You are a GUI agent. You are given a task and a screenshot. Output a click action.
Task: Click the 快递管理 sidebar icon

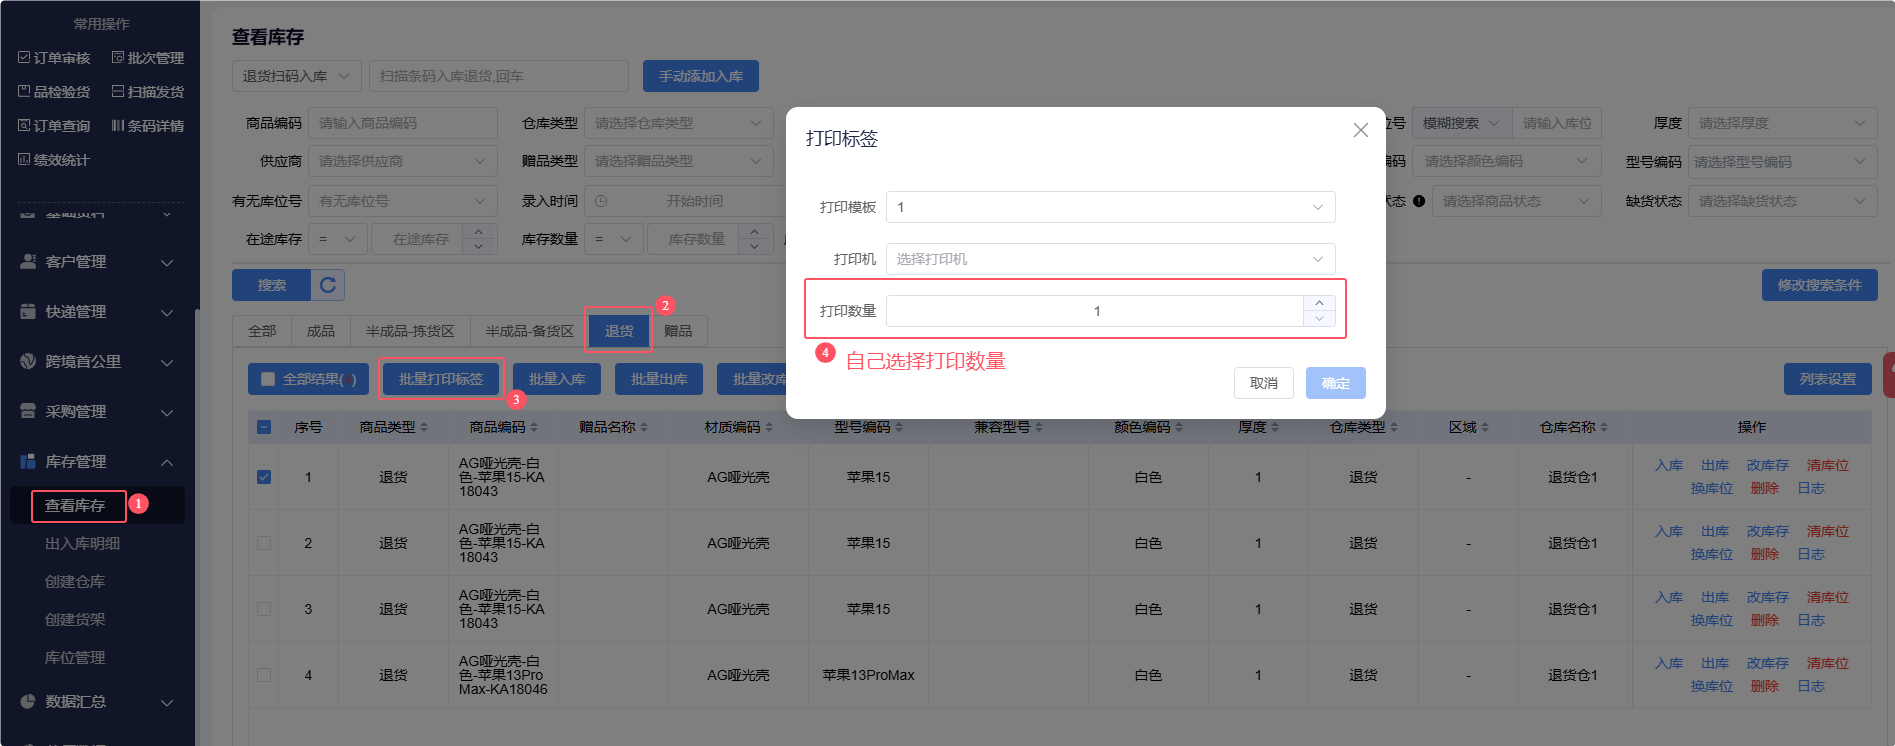coord(28,312)
